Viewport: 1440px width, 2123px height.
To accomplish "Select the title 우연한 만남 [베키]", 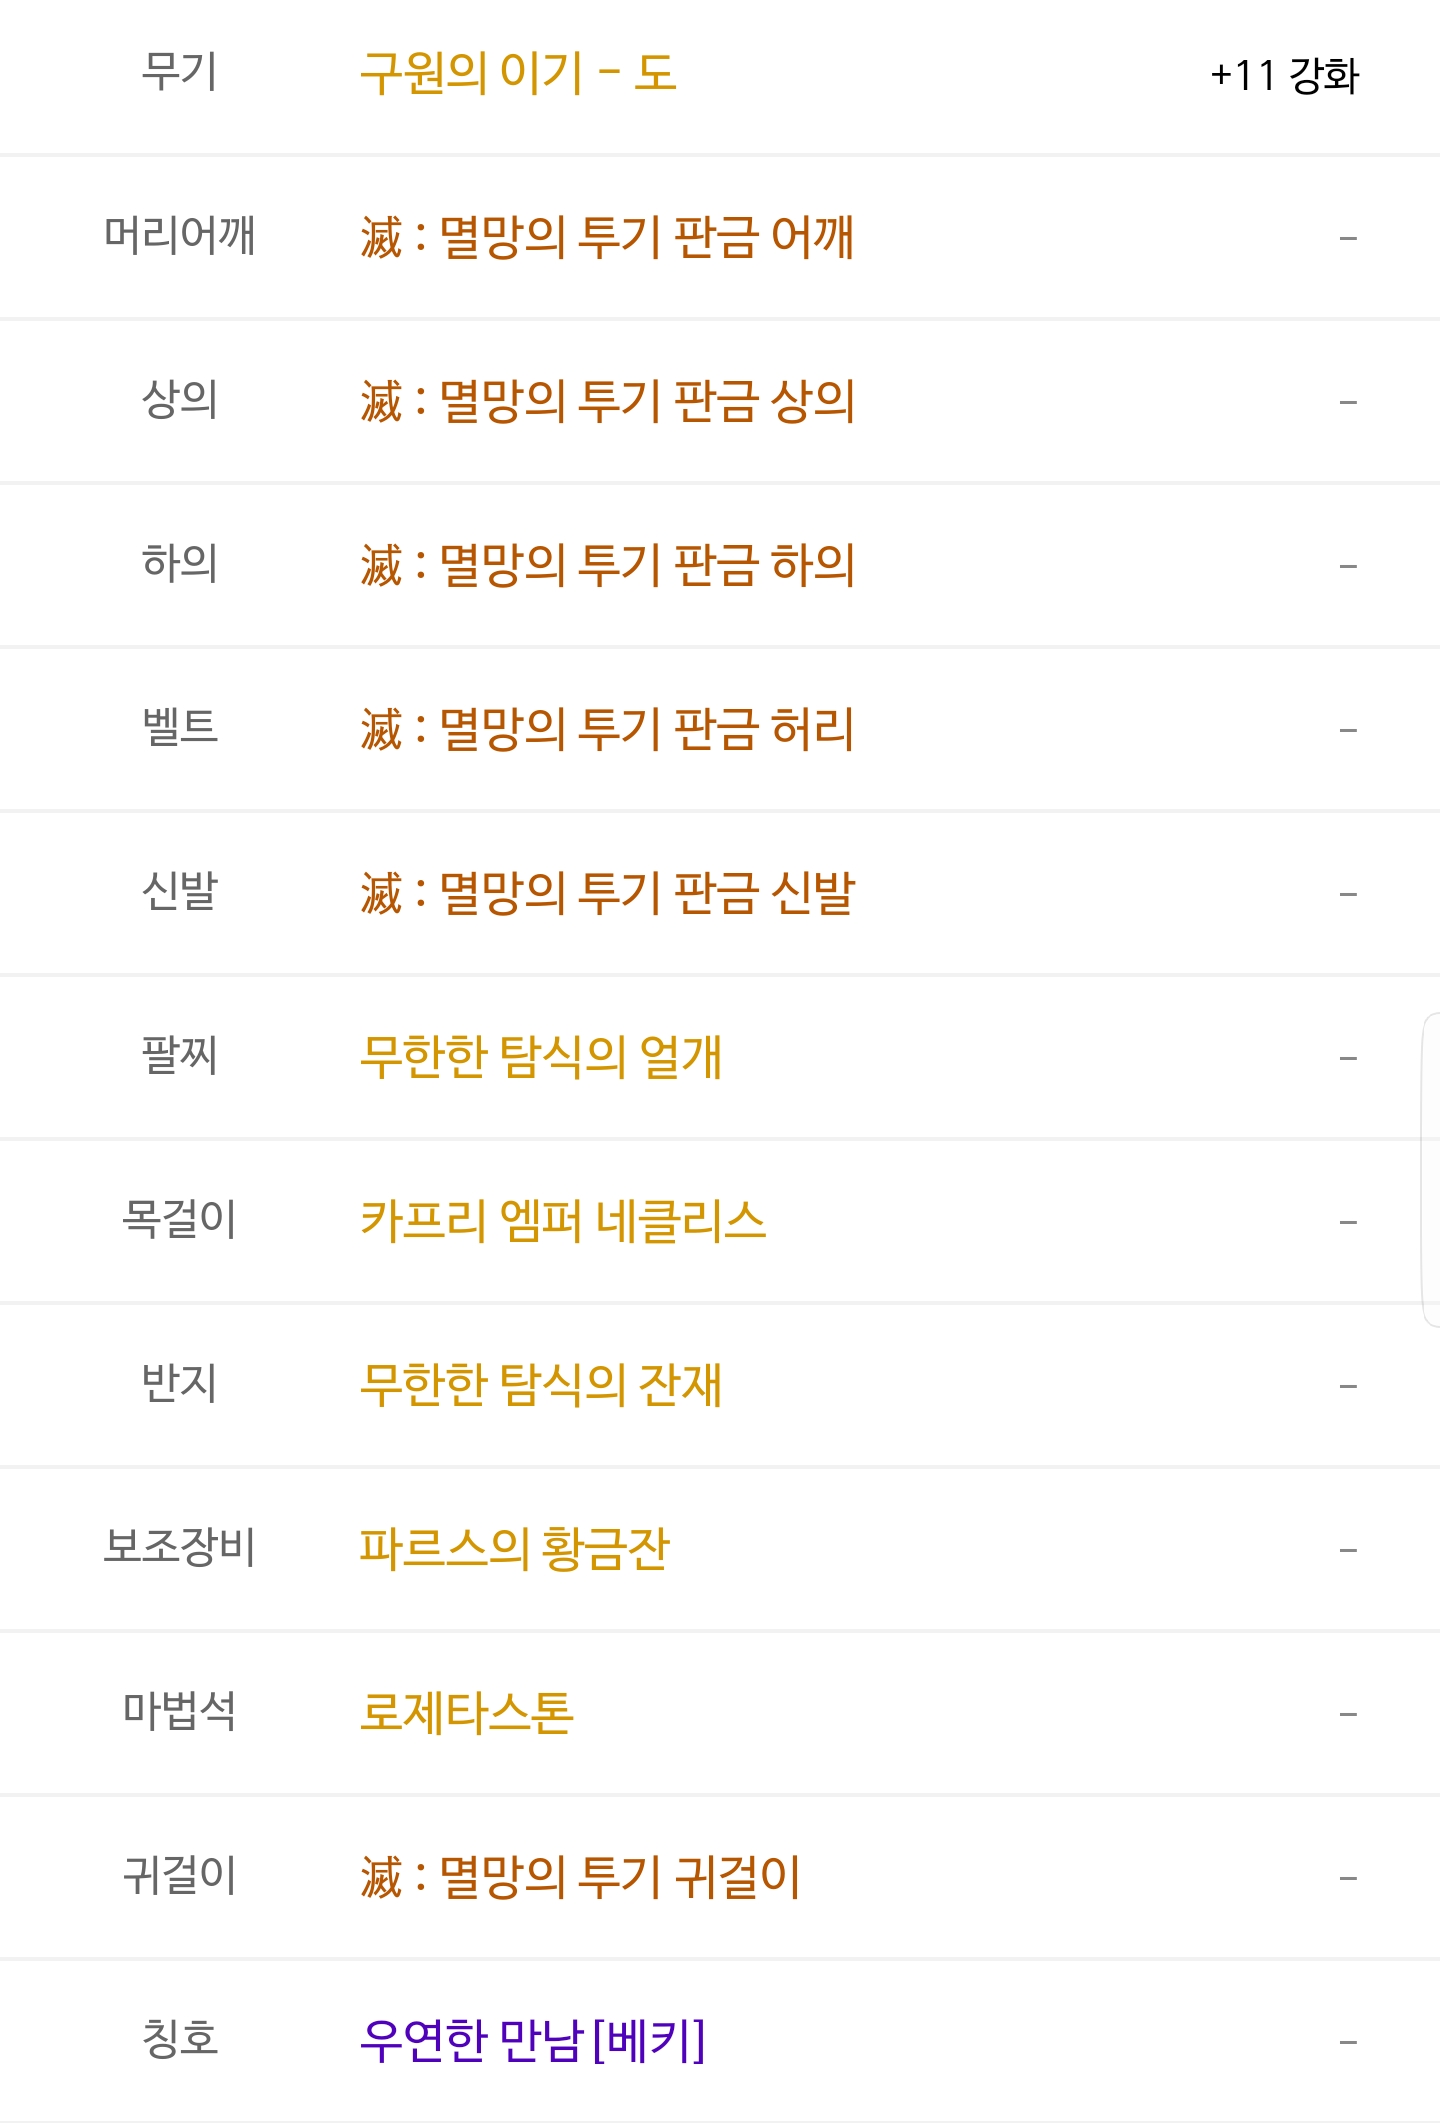I will (533, 2041).
